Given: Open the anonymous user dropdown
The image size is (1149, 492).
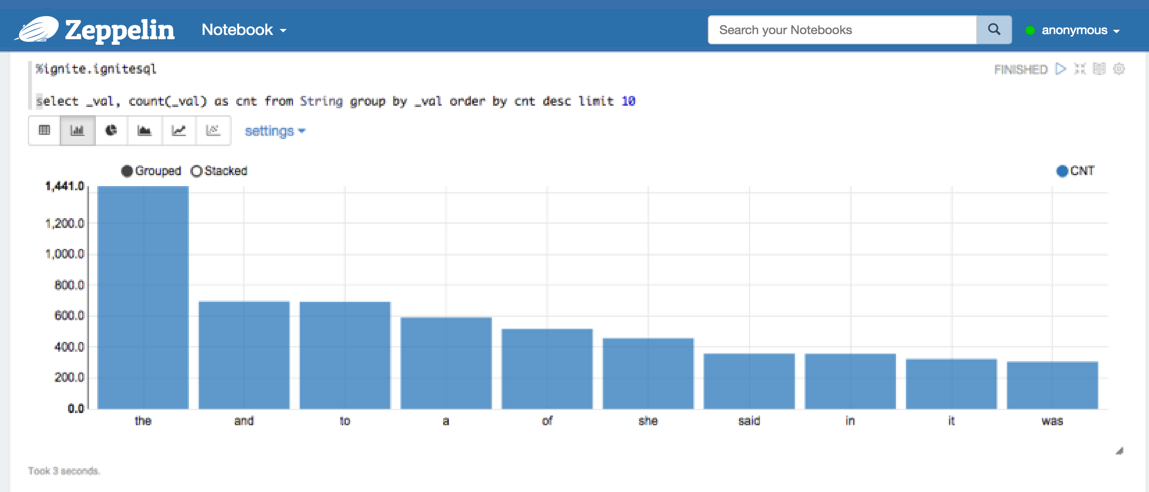Looking at the screenshot, I should (x=1073, y=31).
